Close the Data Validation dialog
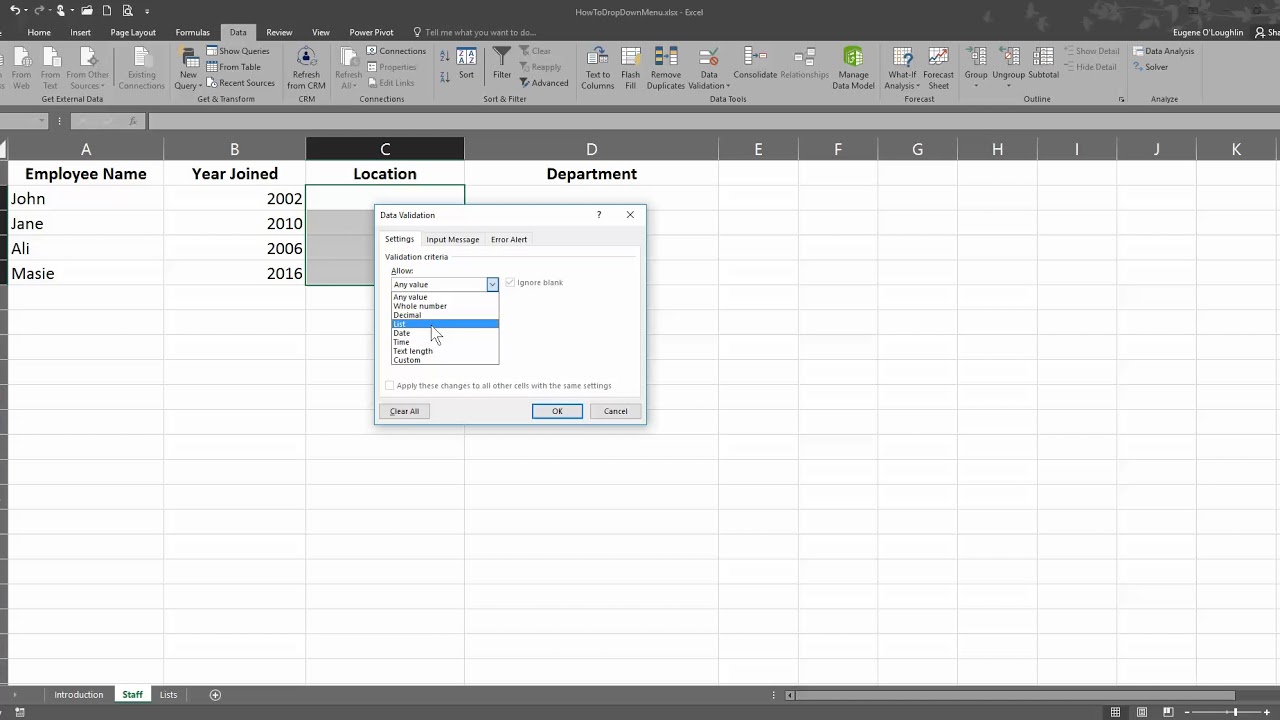This screenshot has height=720, width=1280. coord(630,215)
